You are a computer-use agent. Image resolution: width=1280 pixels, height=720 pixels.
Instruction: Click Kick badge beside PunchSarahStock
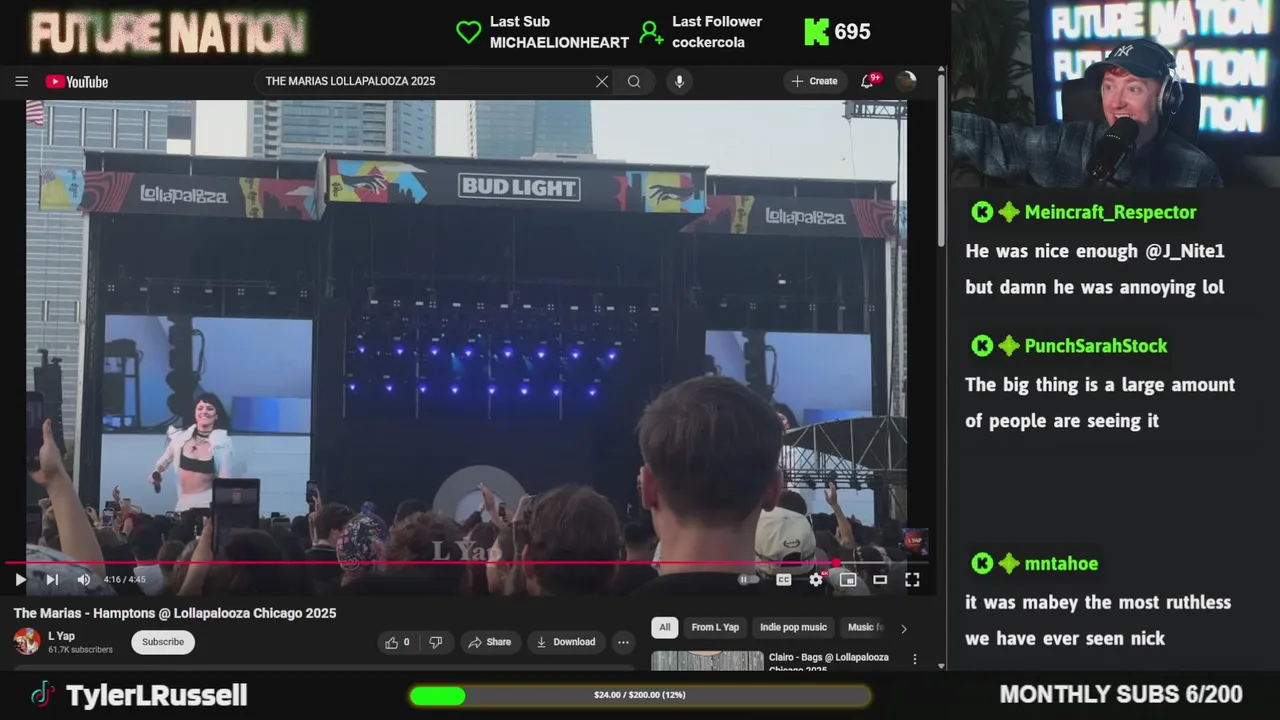click(982, 346)
